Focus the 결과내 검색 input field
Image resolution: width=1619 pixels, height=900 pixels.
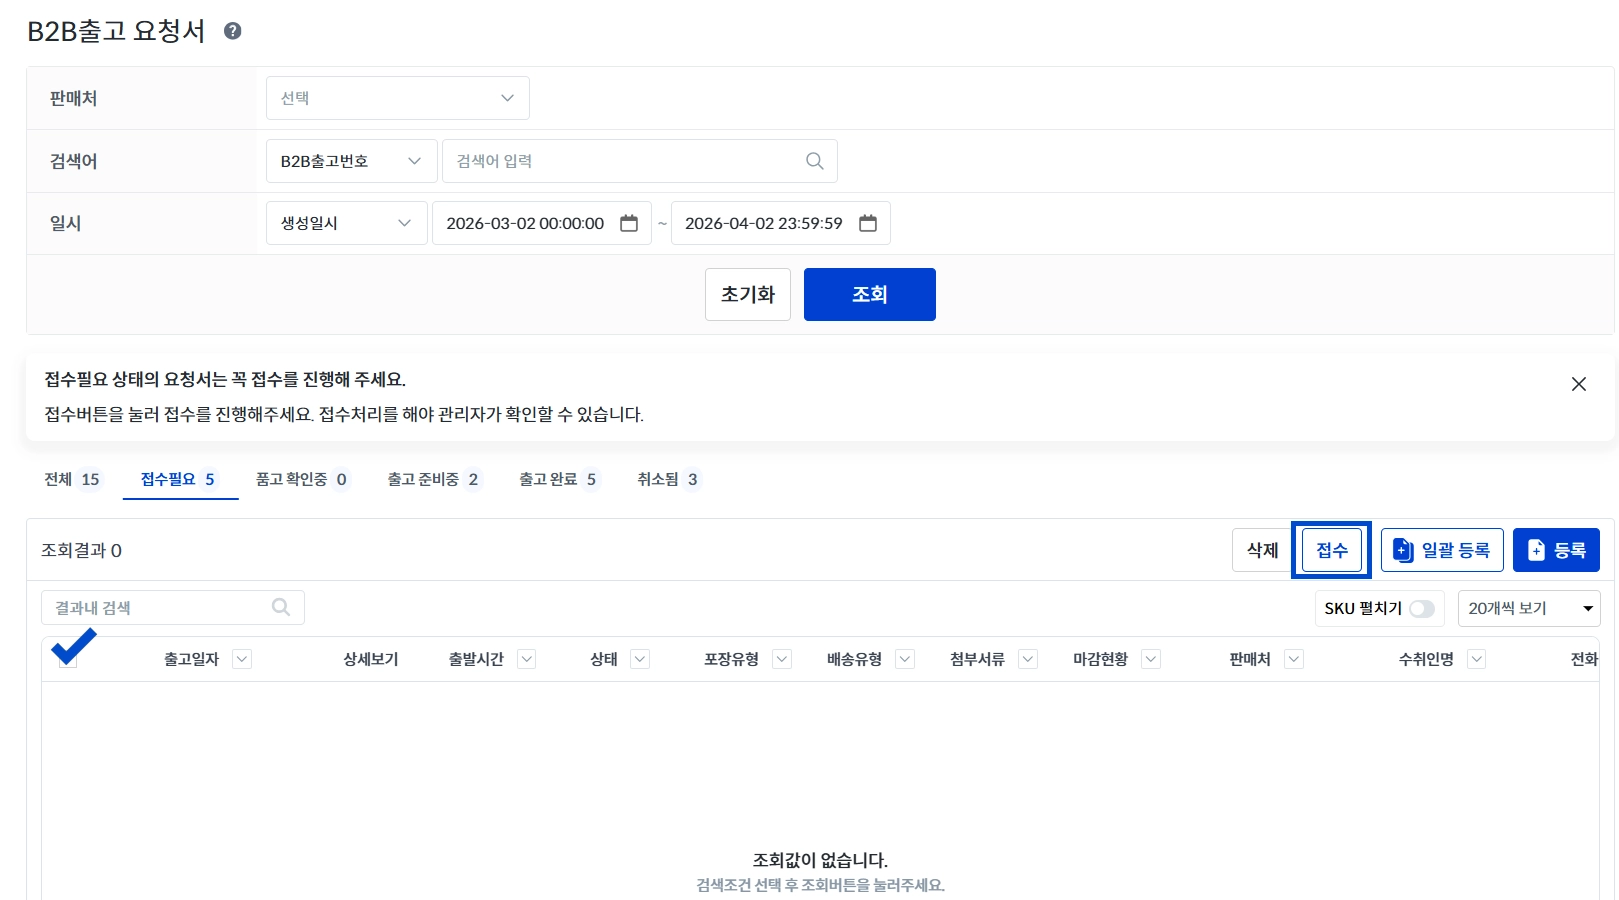[x=173, y=607]
